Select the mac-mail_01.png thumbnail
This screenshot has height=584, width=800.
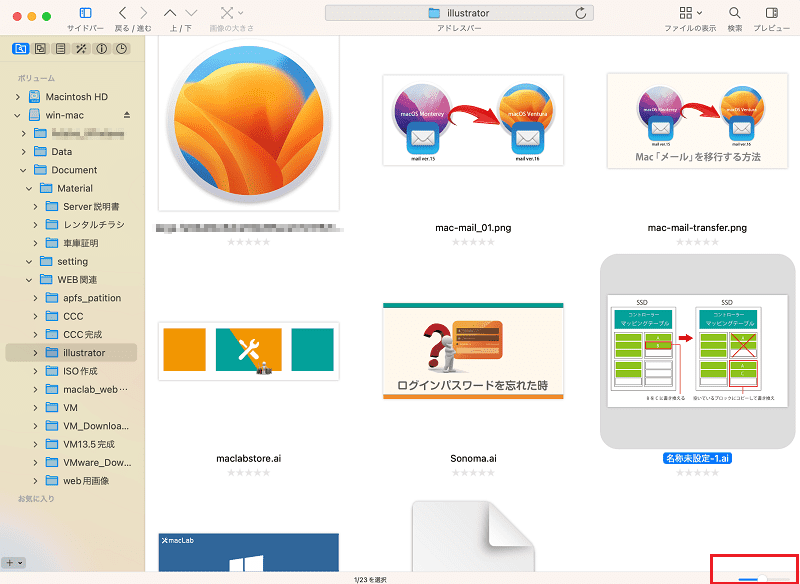(x=473, y=120)
